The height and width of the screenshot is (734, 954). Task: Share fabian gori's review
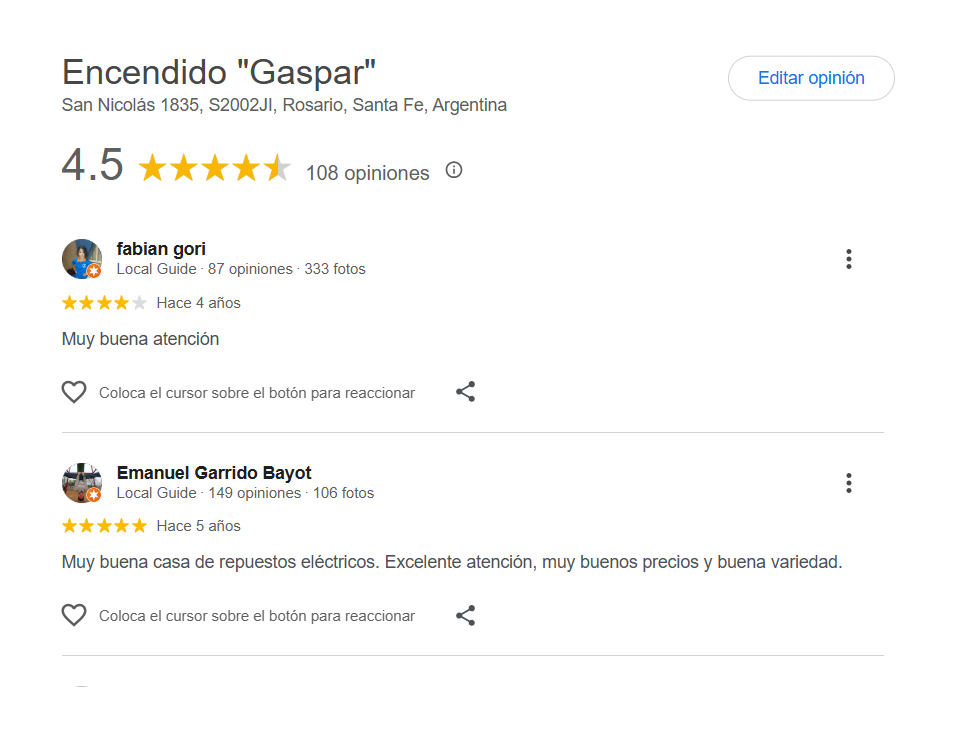pyautogui.click(x=465, y=392)
